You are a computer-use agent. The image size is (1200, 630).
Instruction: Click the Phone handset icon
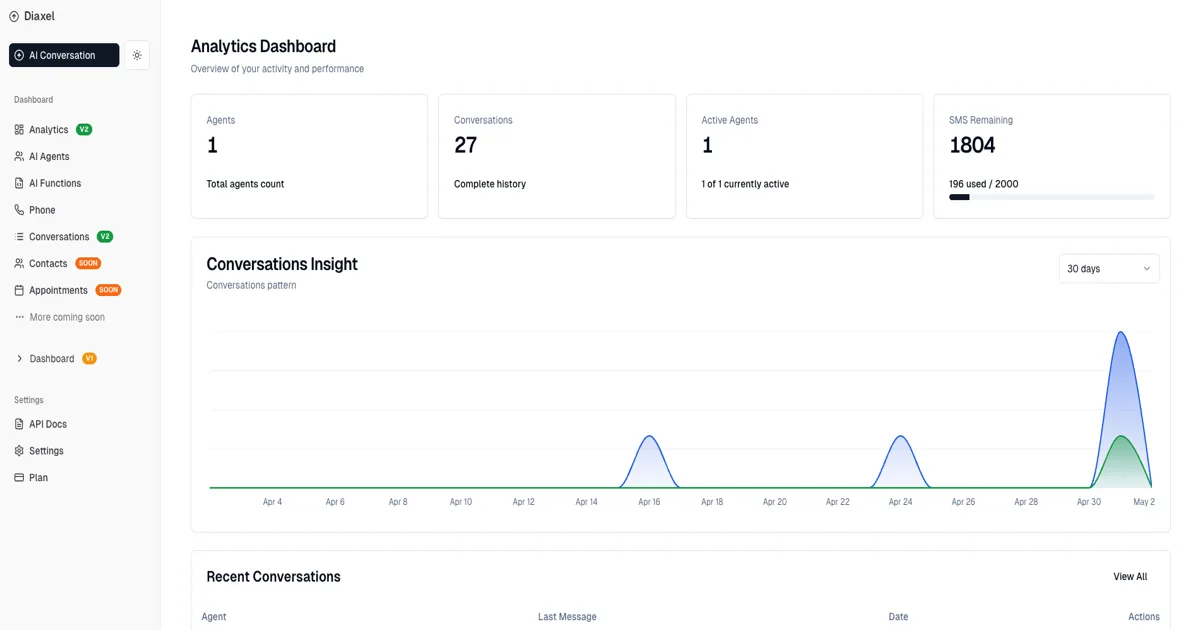pos(19,210)
